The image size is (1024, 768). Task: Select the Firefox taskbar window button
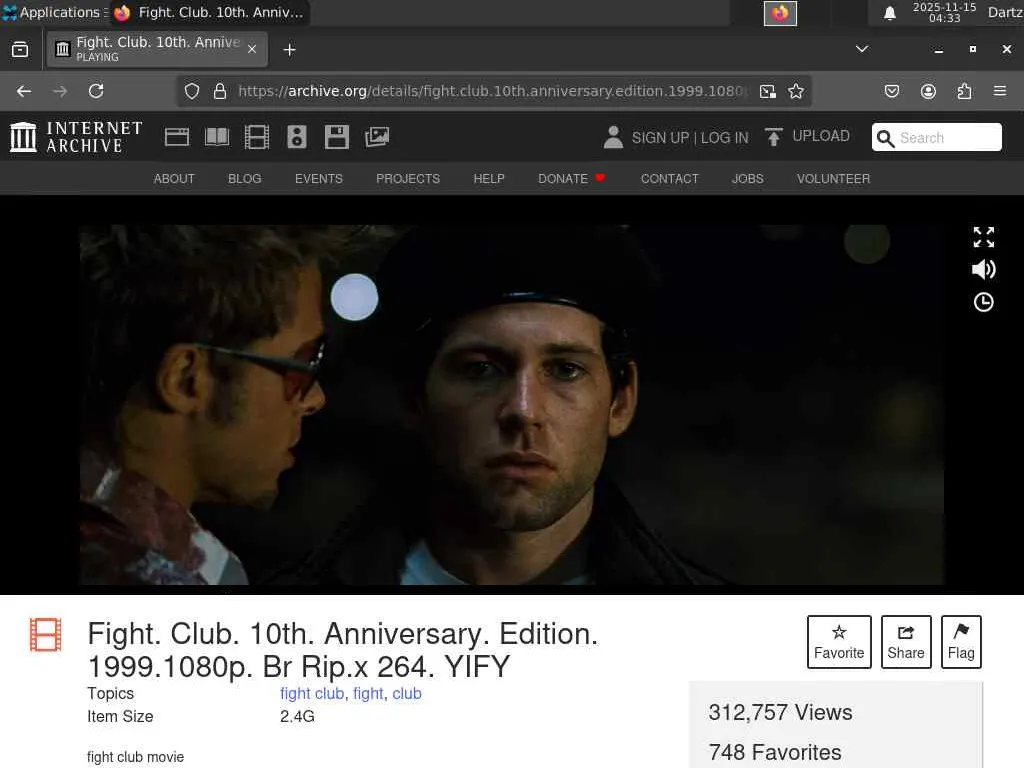(x=210, y=12)
